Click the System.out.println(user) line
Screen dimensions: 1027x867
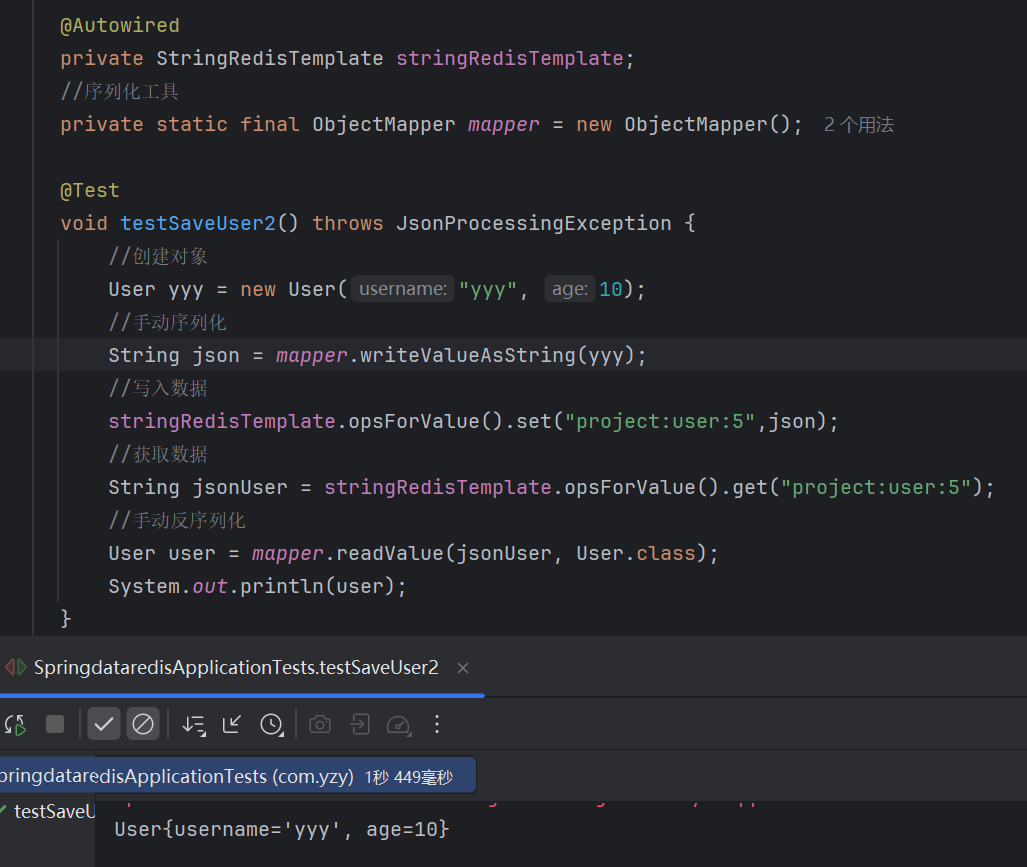click(257, 586)
